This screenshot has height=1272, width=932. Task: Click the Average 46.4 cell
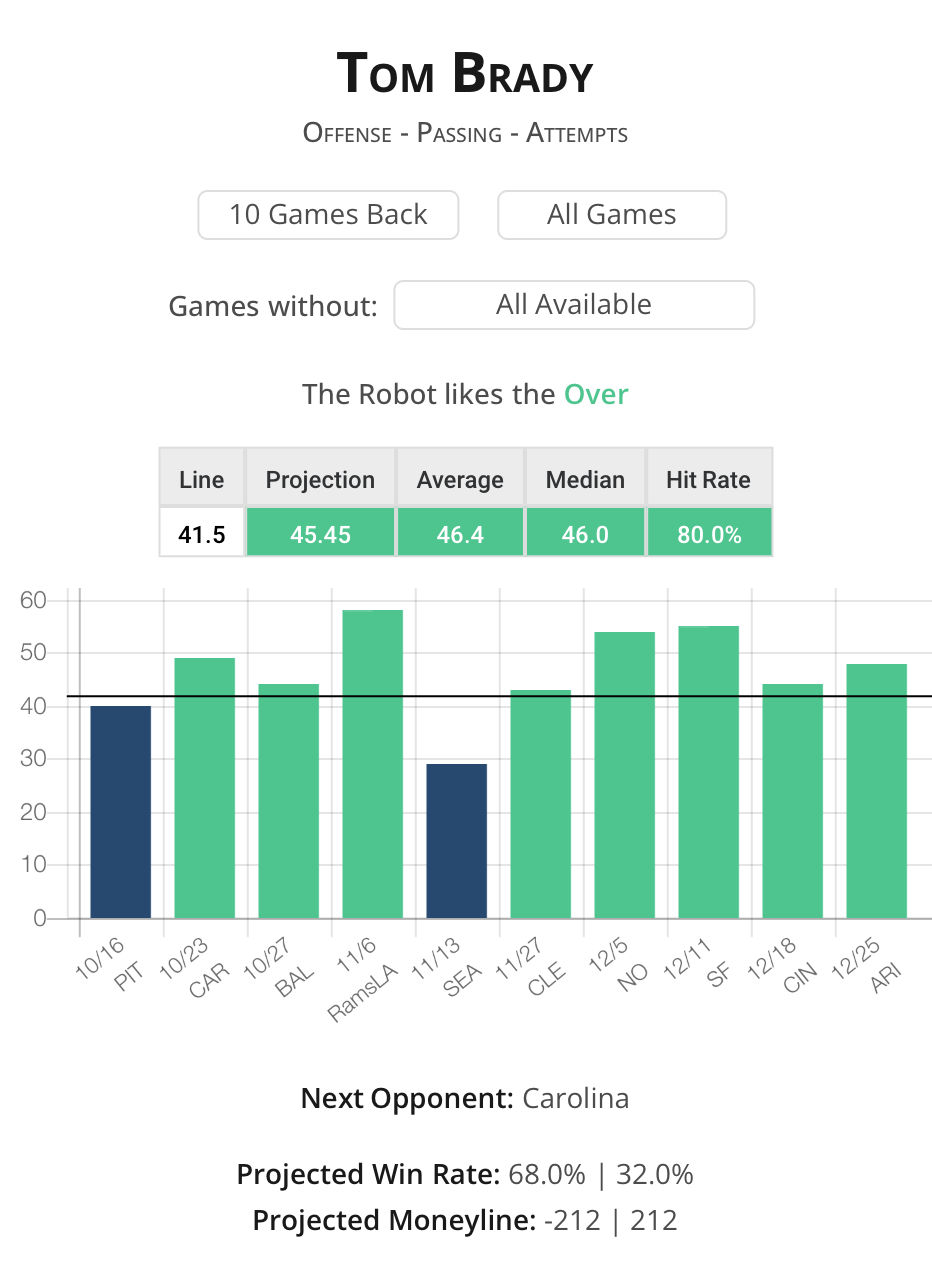[460, 533]
